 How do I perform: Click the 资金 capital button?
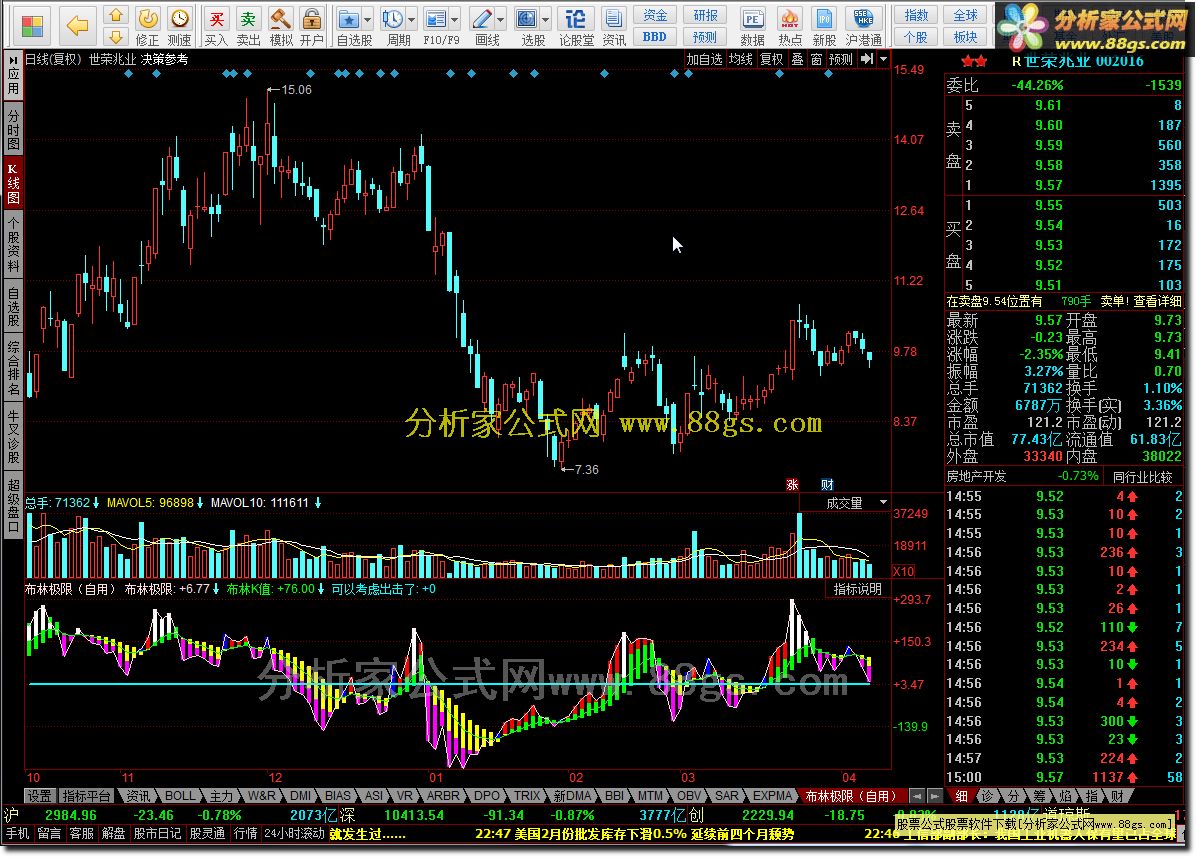[x=654, y=15]
